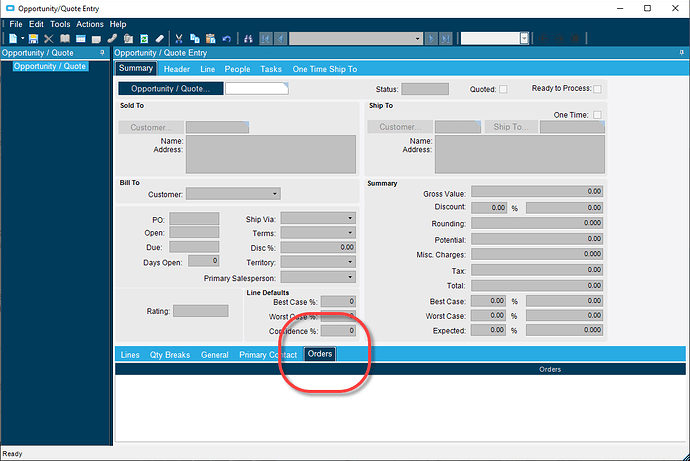Click the Opportunity / Quote number input field
Screen dimensions: 690x461
tap(257, 88)
